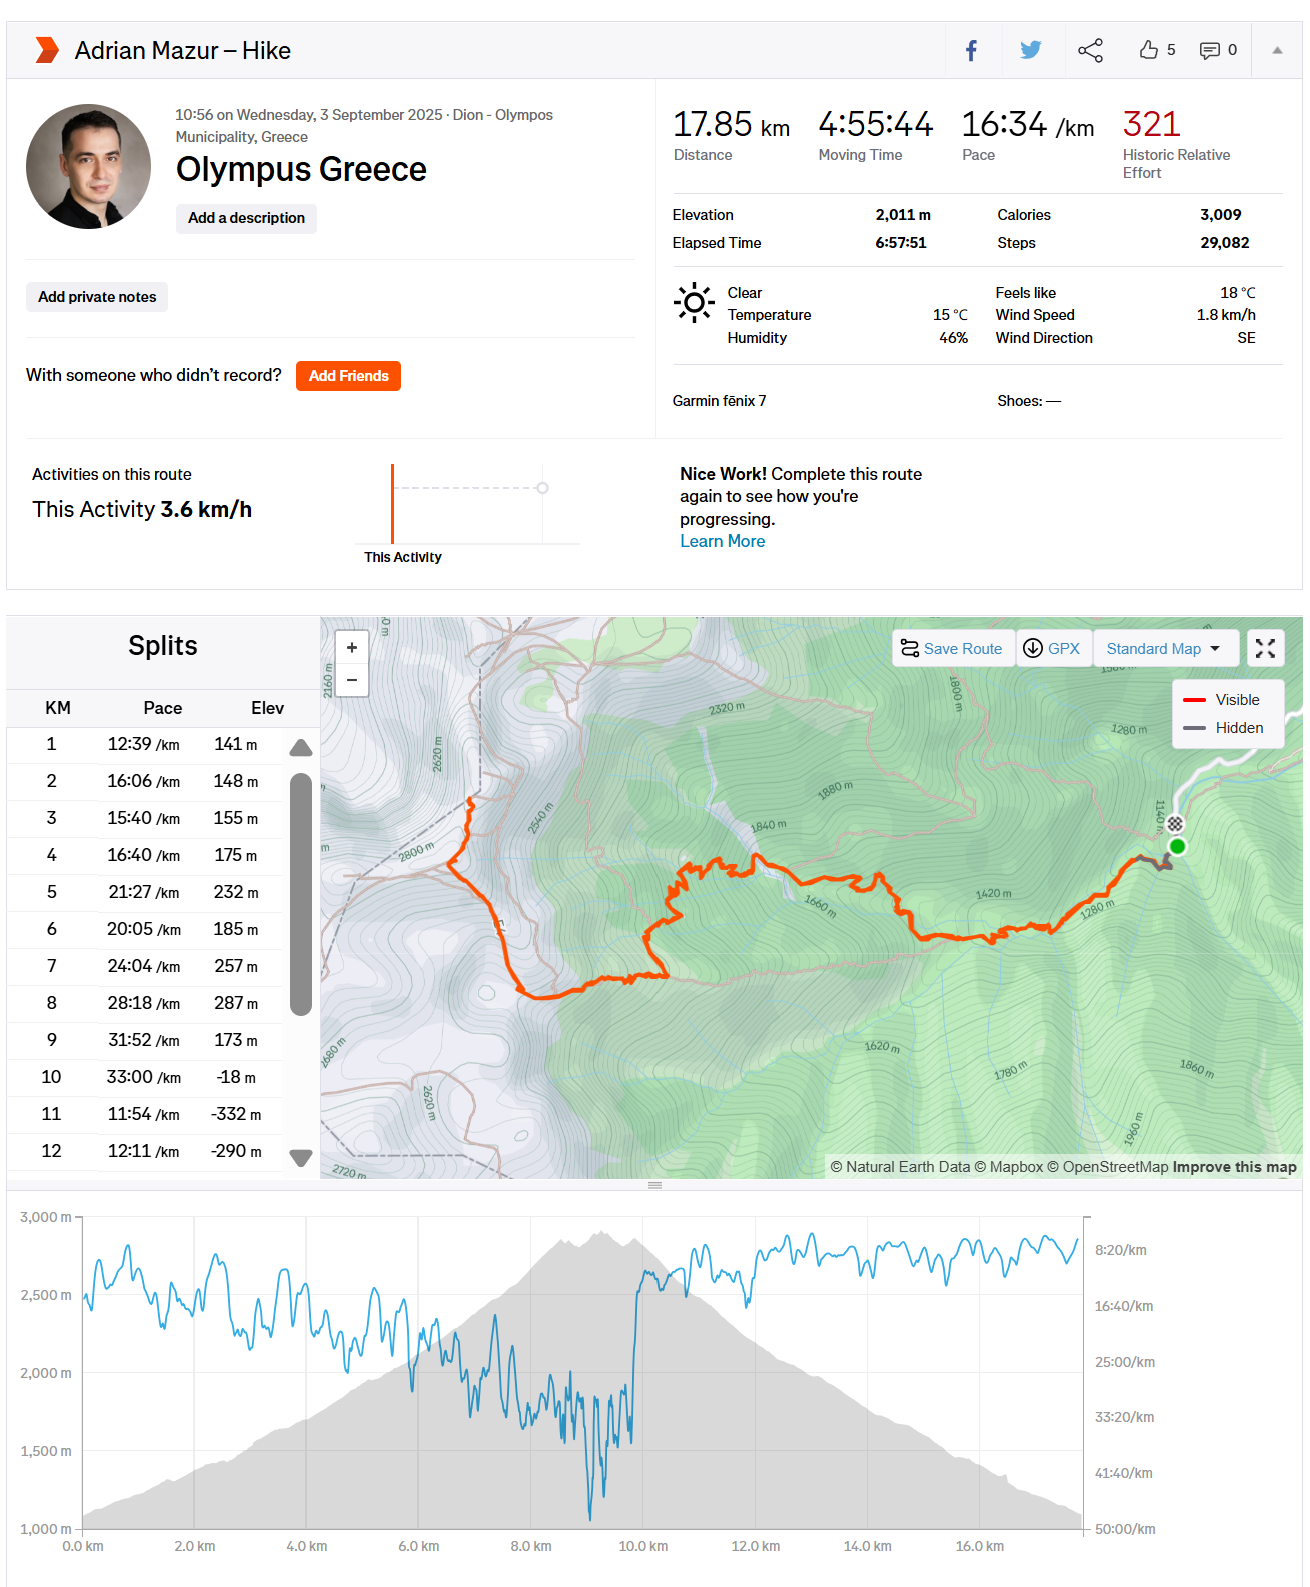
Task: Click the Improve this map link
Action: pos(1237,1166)
